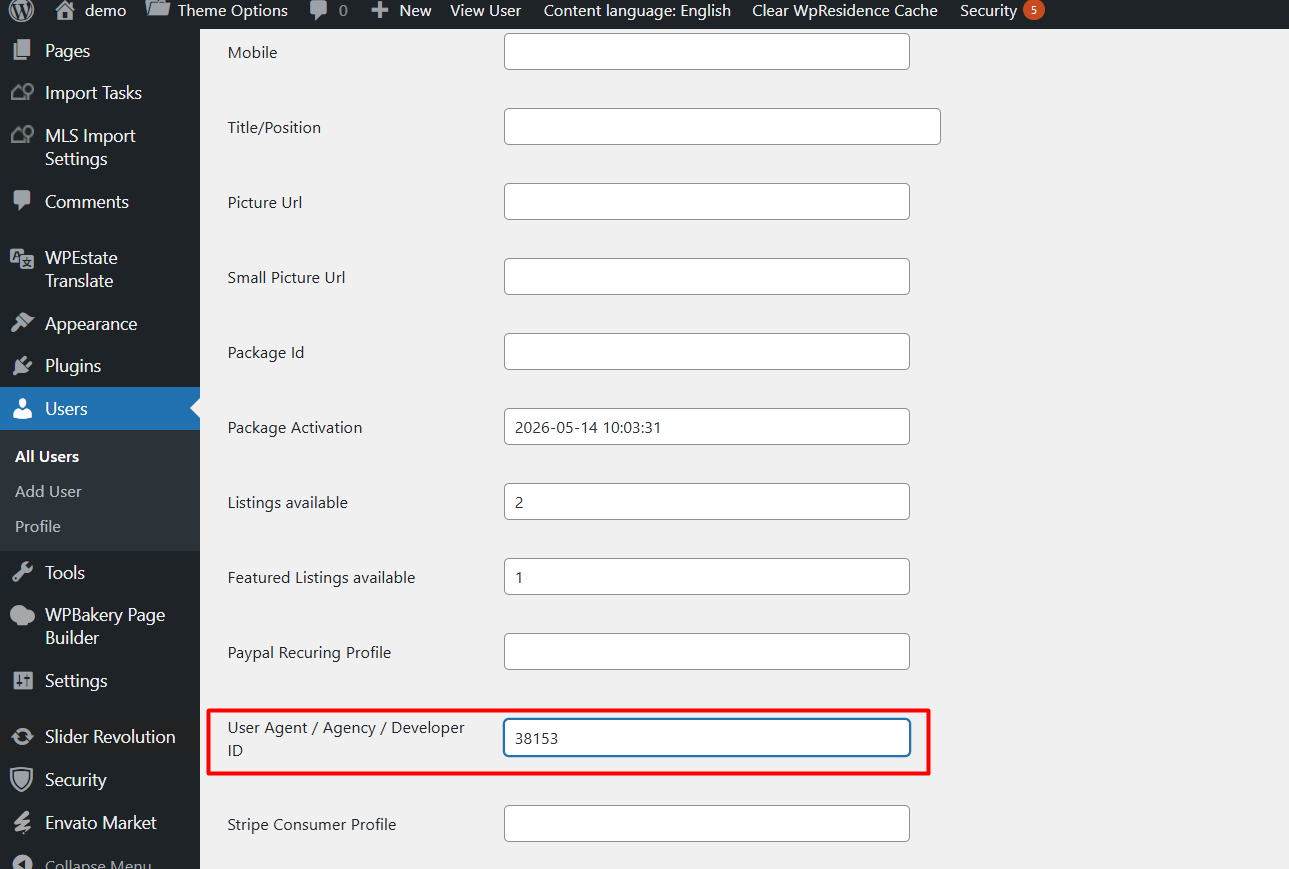This screenshot has height=869, width=1289.
Task: Click the WordPress logo icon
Action: click(22, 10)
